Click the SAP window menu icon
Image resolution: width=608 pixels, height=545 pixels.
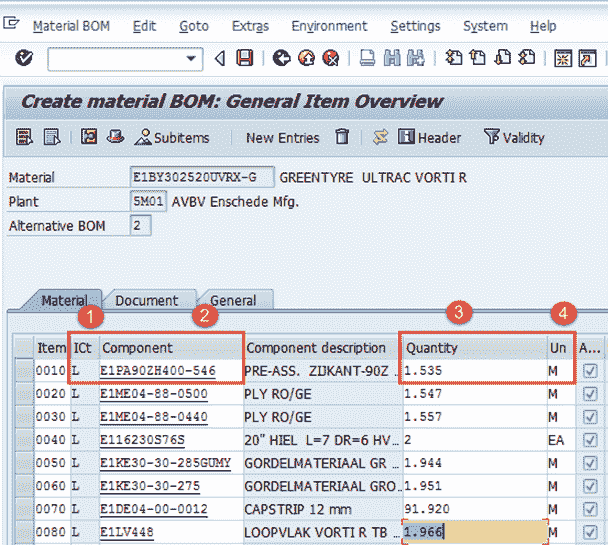pos(11,23)
